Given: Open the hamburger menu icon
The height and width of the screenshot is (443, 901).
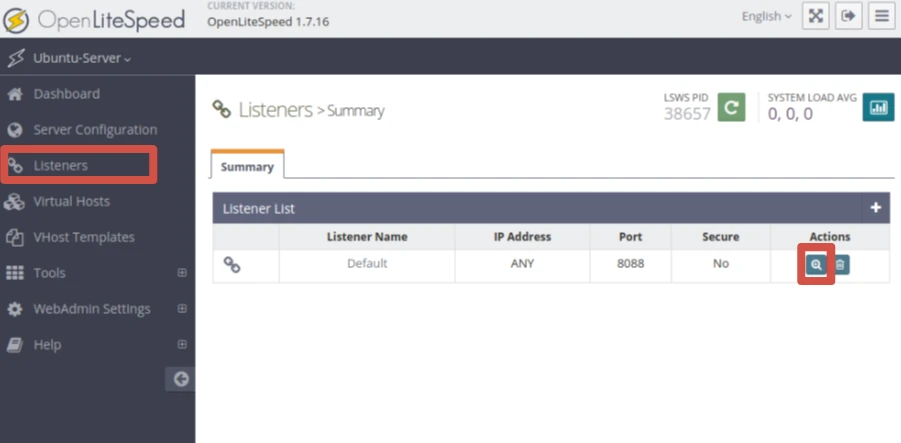Looking at the screenshot, I should point(881,16).
